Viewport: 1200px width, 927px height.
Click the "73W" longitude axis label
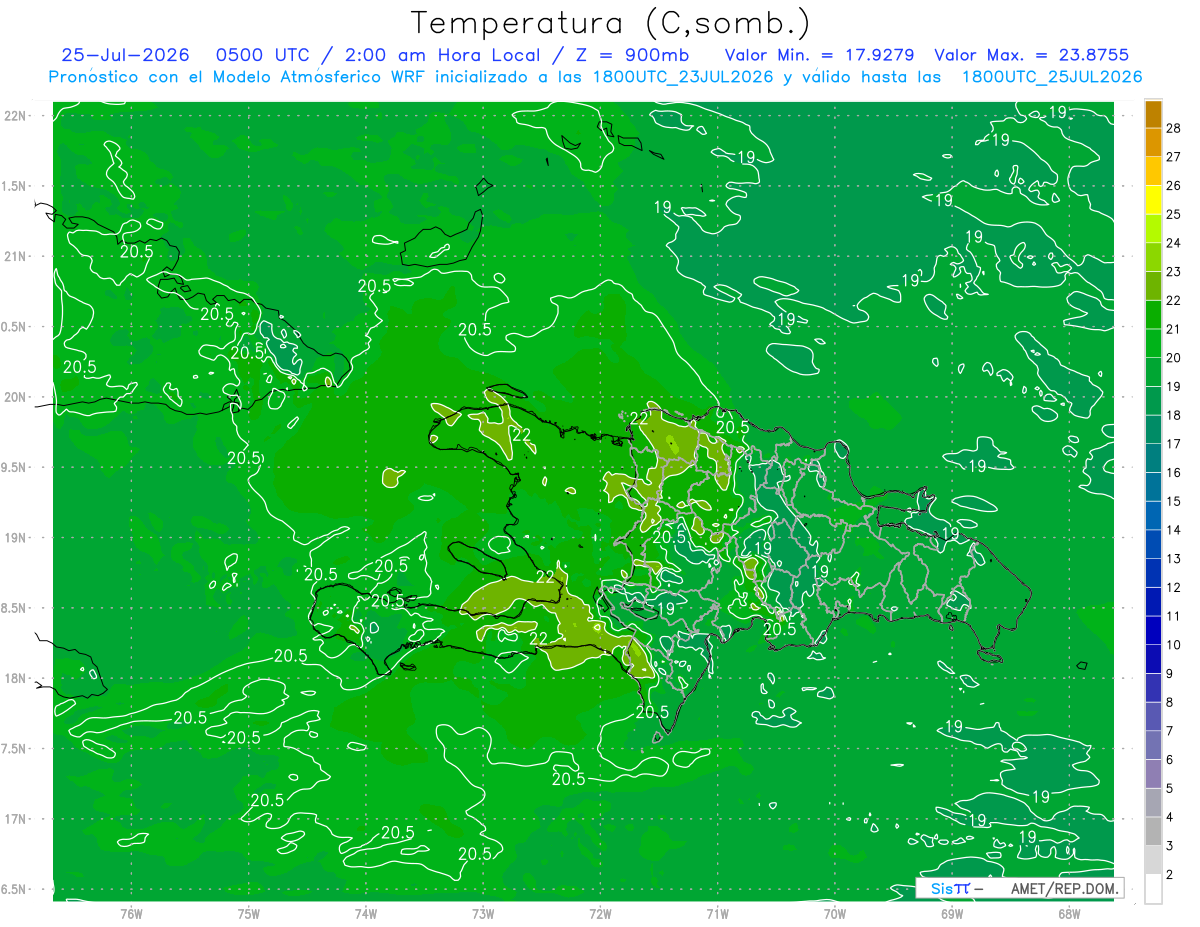pyautogui.click(x=483, y=914)
